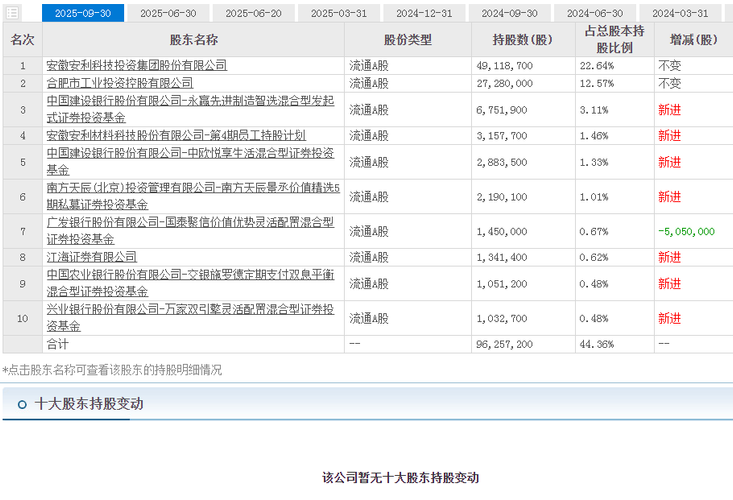
Task: Click the 49,118,700 shares value
Action: 504,66
